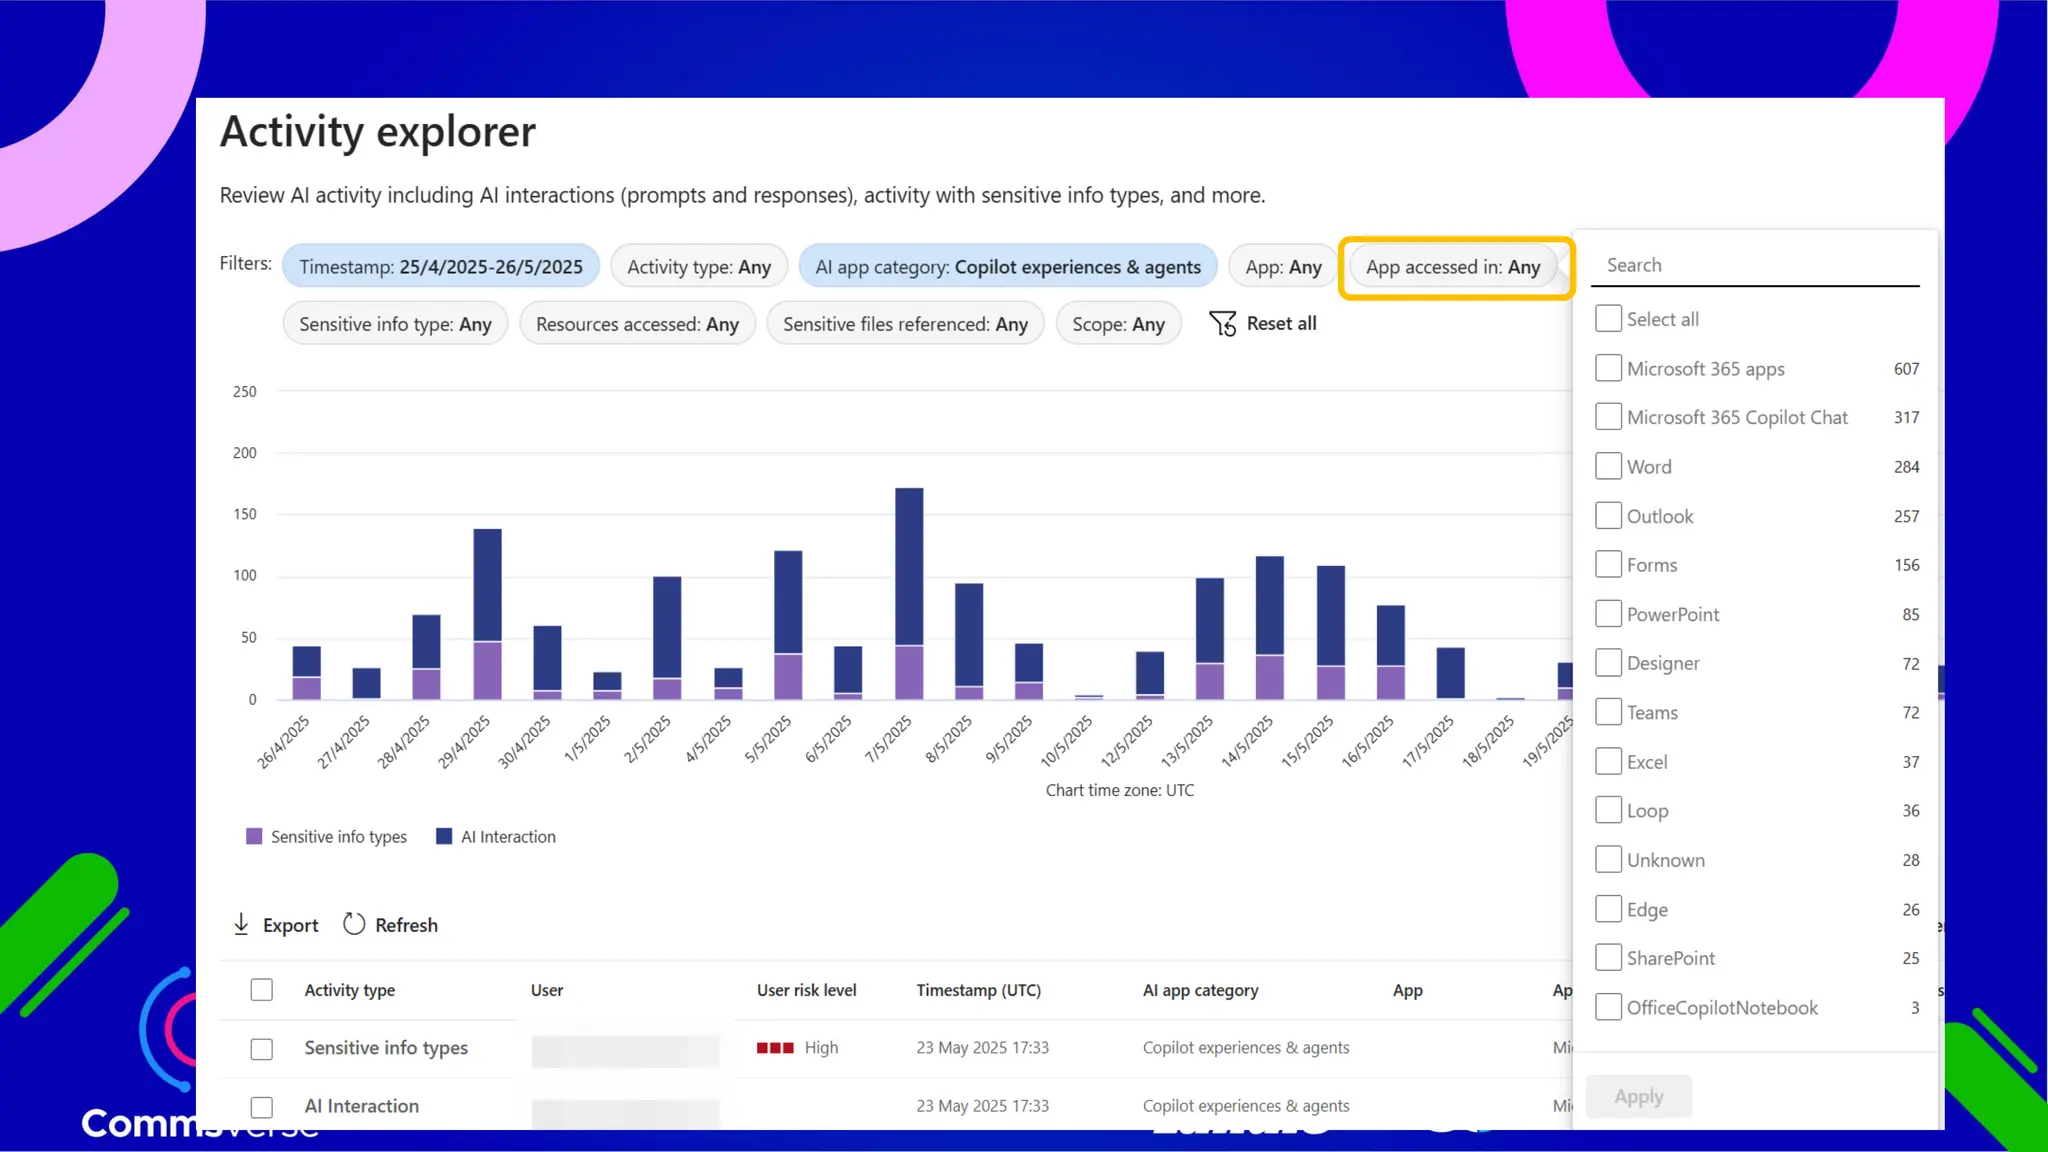The height and width of the screenshot is (1152, 2048).
Task: Click the Export download arrow icon
Action: 241,925
